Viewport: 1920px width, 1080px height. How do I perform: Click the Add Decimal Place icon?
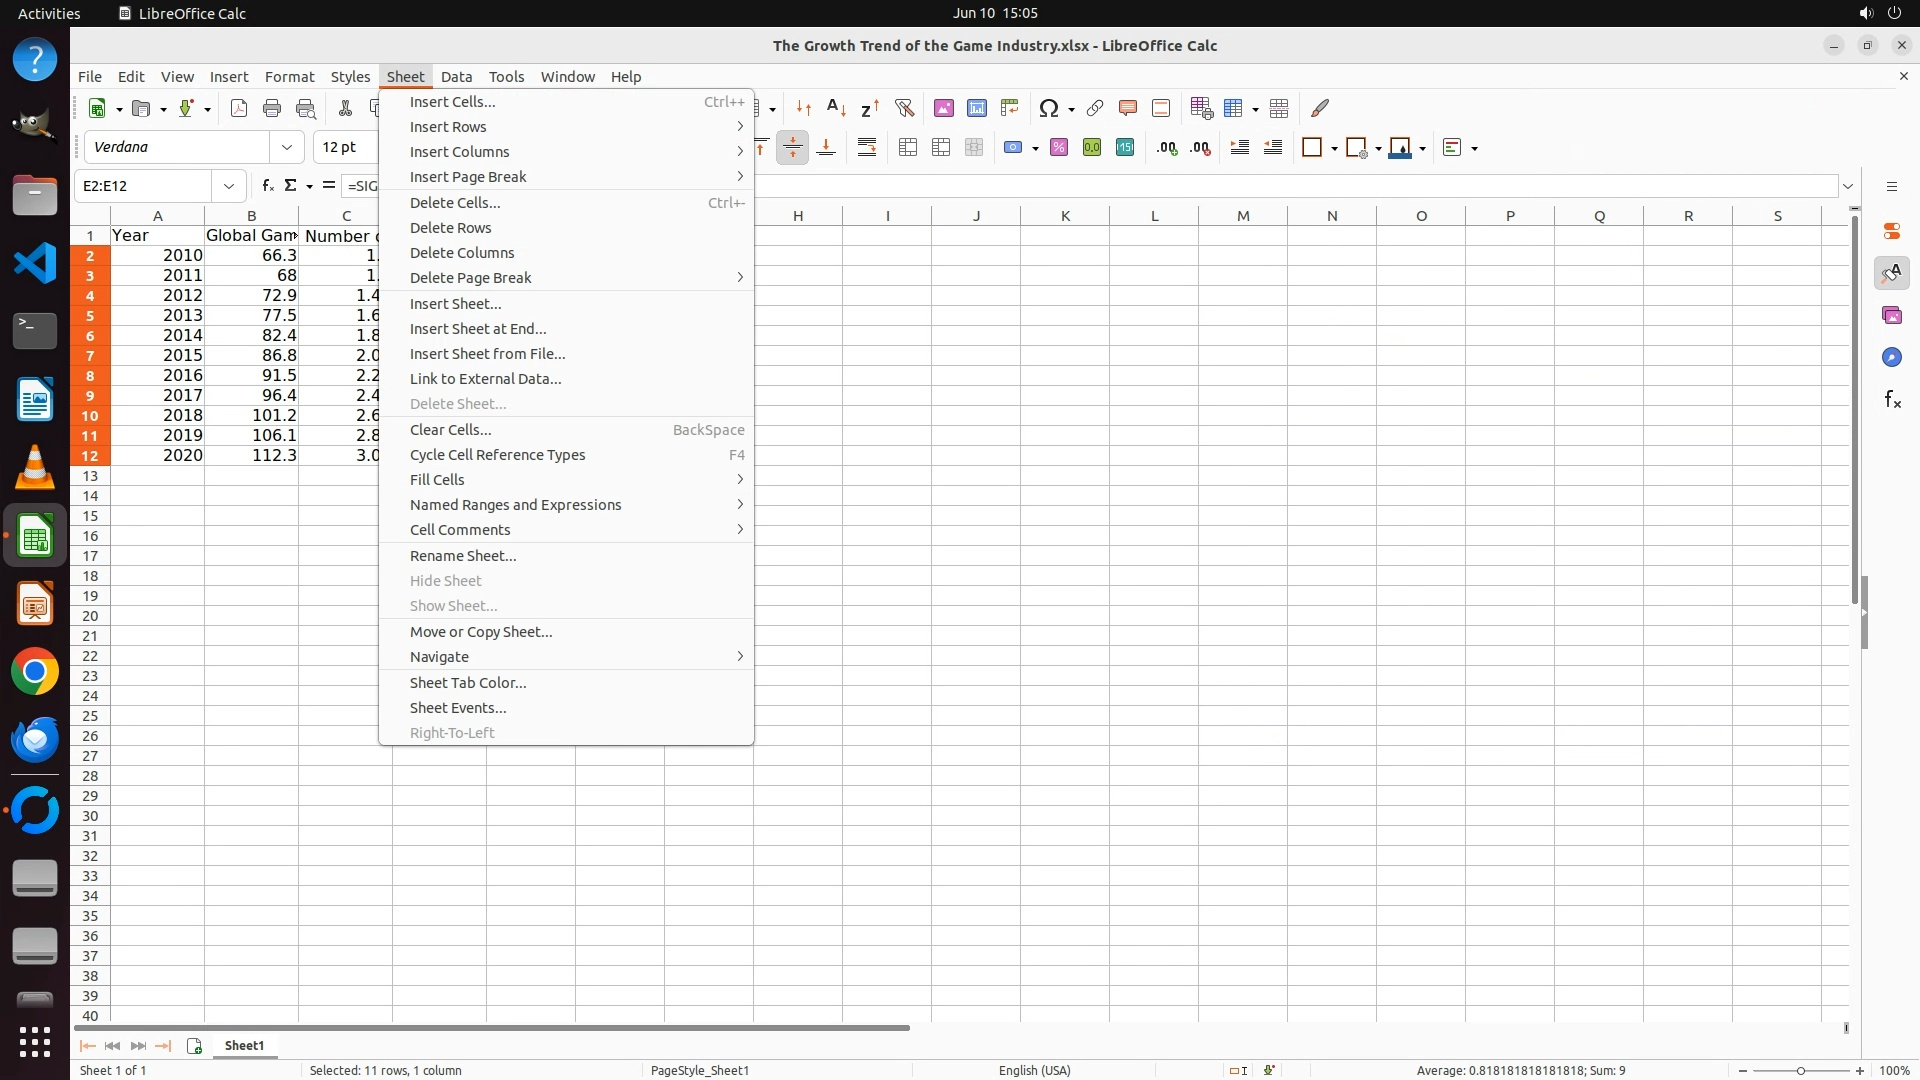point(1166,148)
